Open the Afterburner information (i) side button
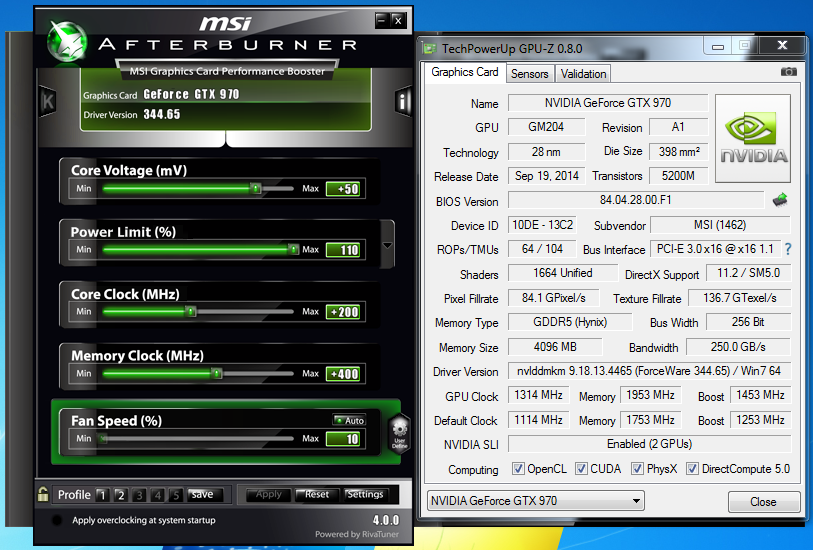 (x=403, y=102)
